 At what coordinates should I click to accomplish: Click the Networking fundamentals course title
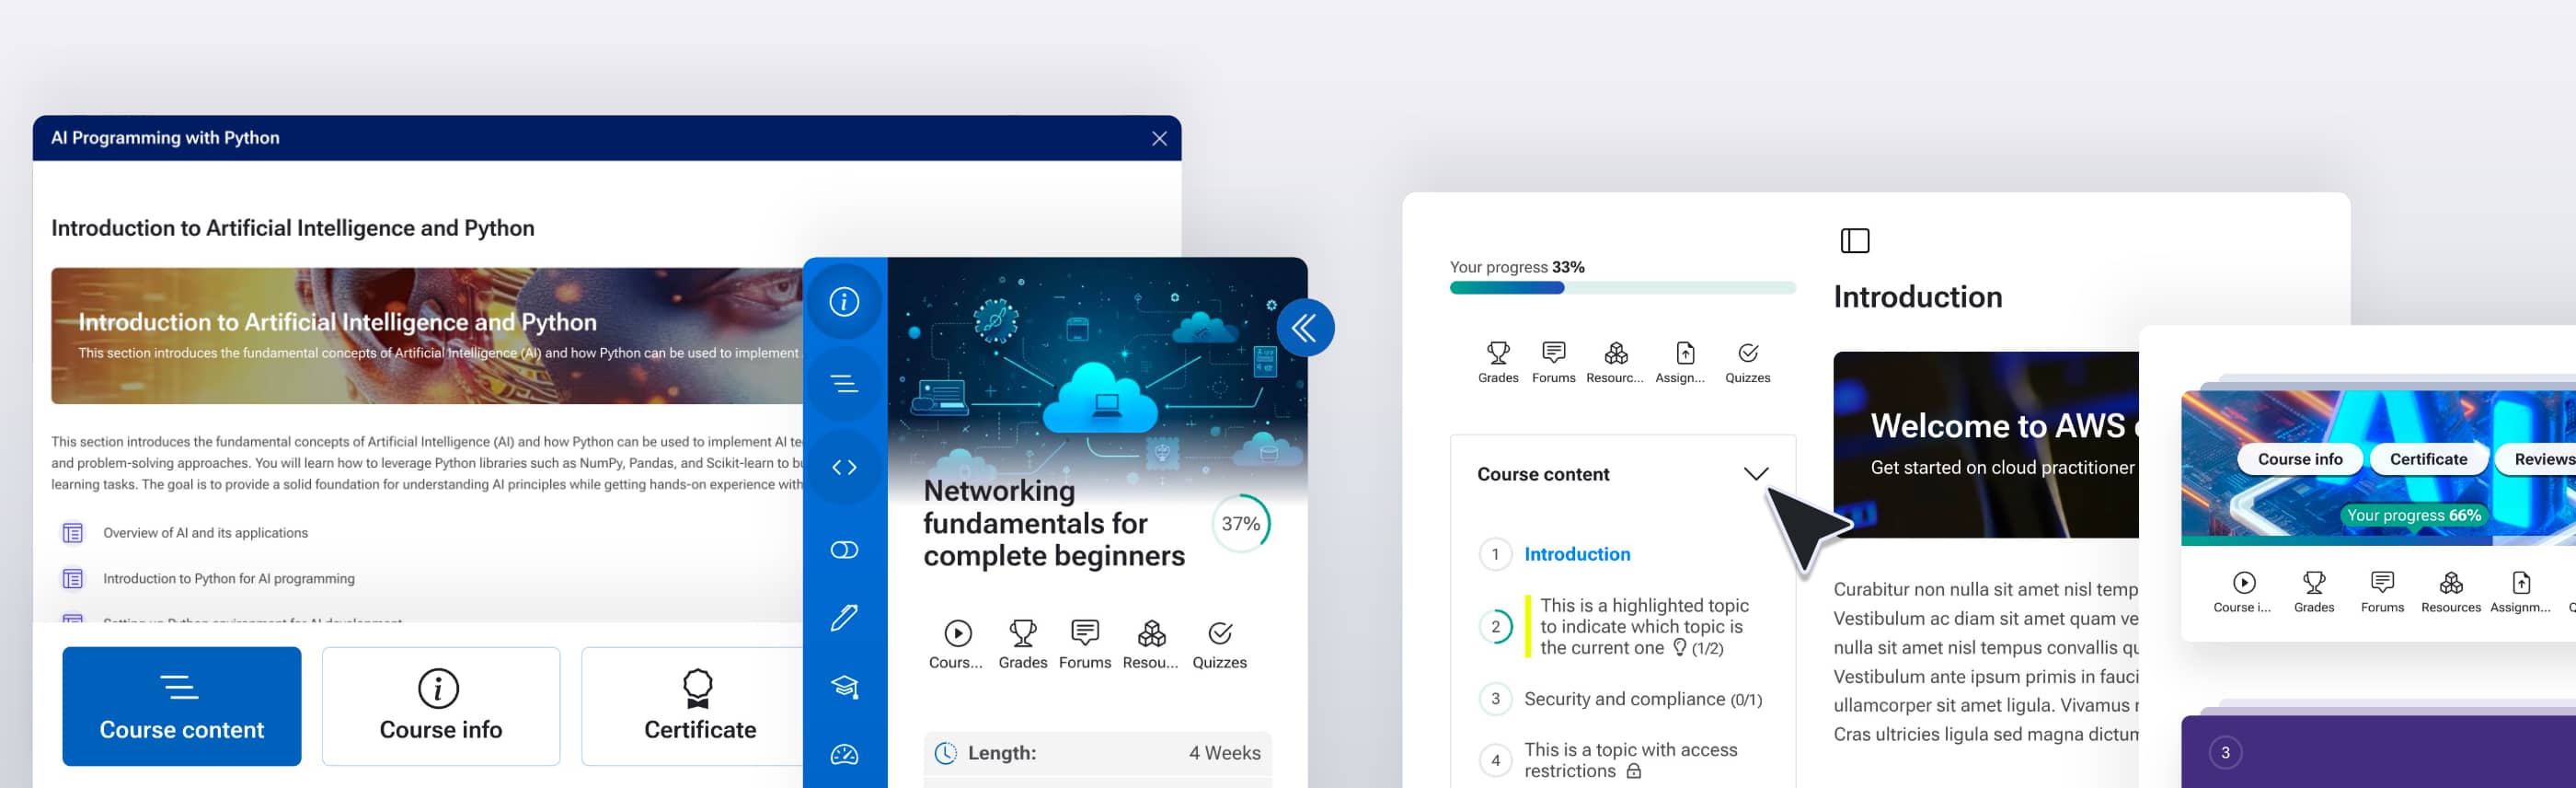coord(1053,523)
